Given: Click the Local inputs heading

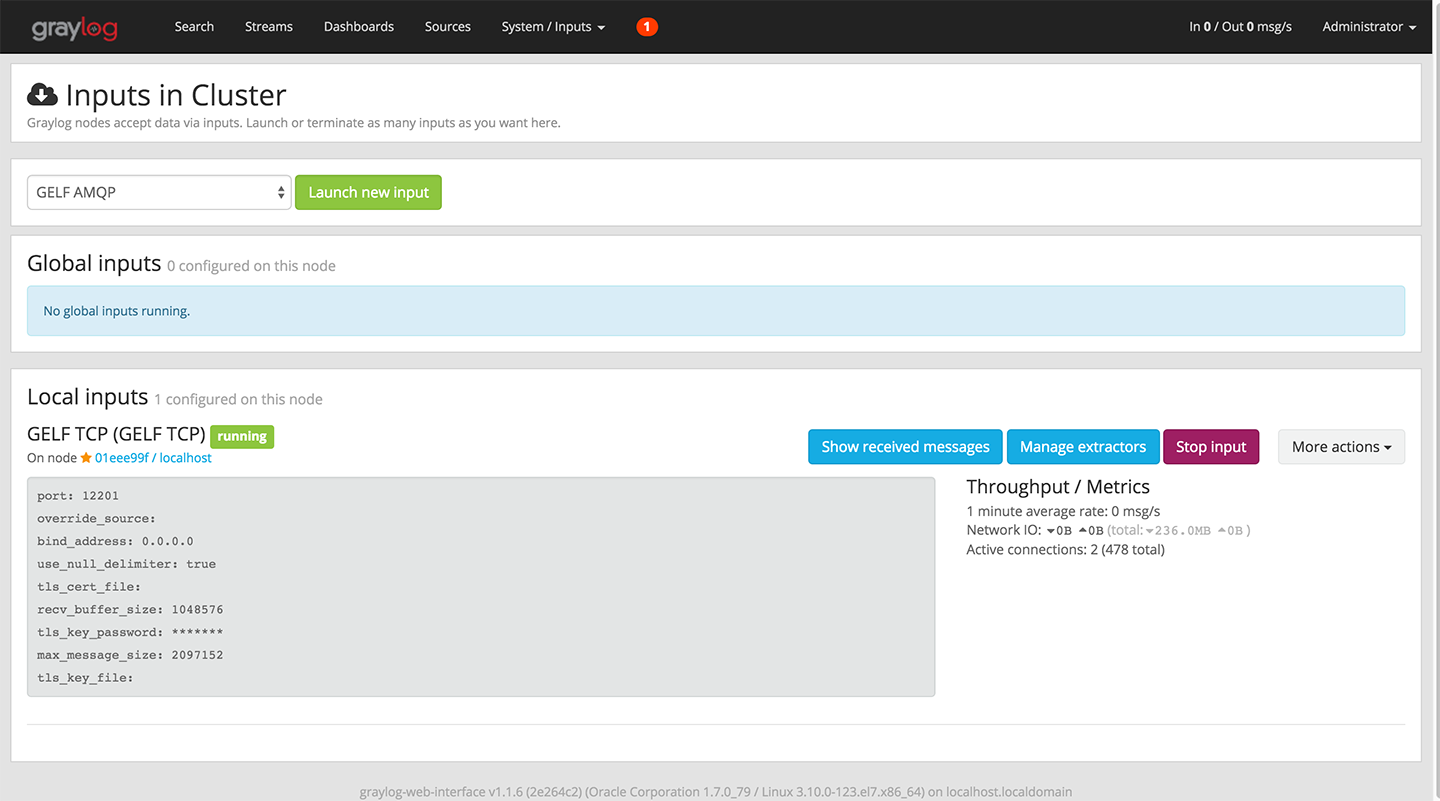Looking at the screenshot, I should [x=87, y=397].
